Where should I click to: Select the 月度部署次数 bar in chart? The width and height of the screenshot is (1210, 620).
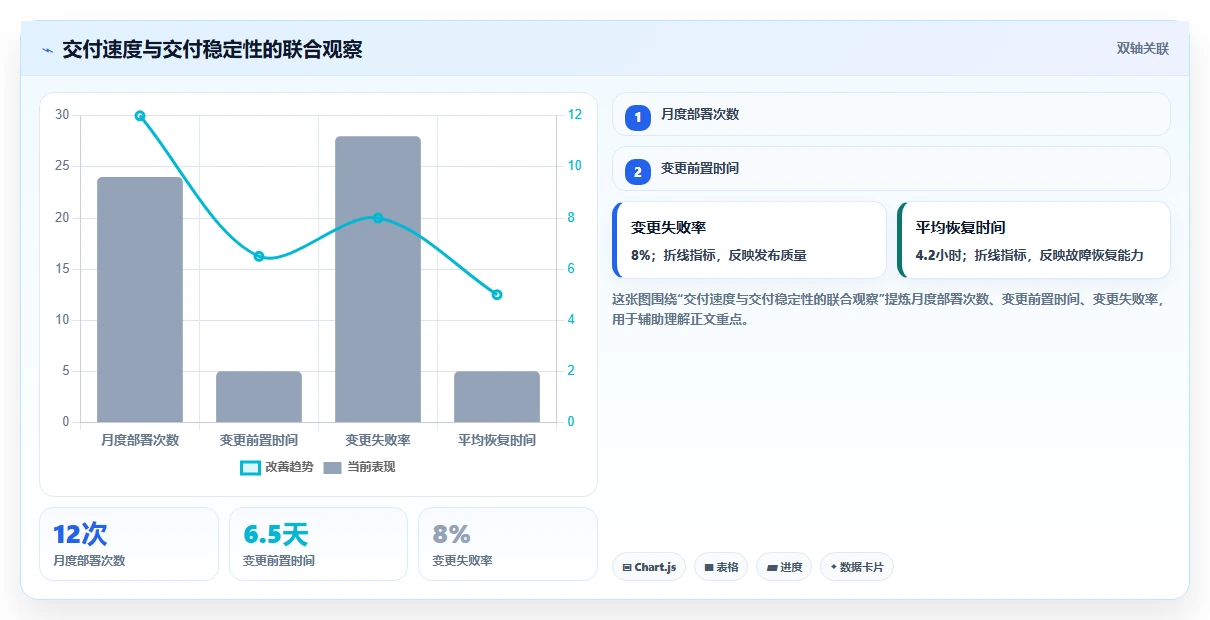[140, 299]
